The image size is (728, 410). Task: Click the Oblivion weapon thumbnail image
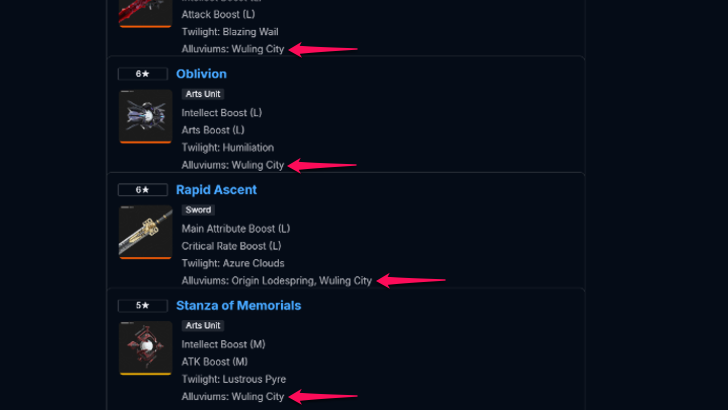pos(145,116)
